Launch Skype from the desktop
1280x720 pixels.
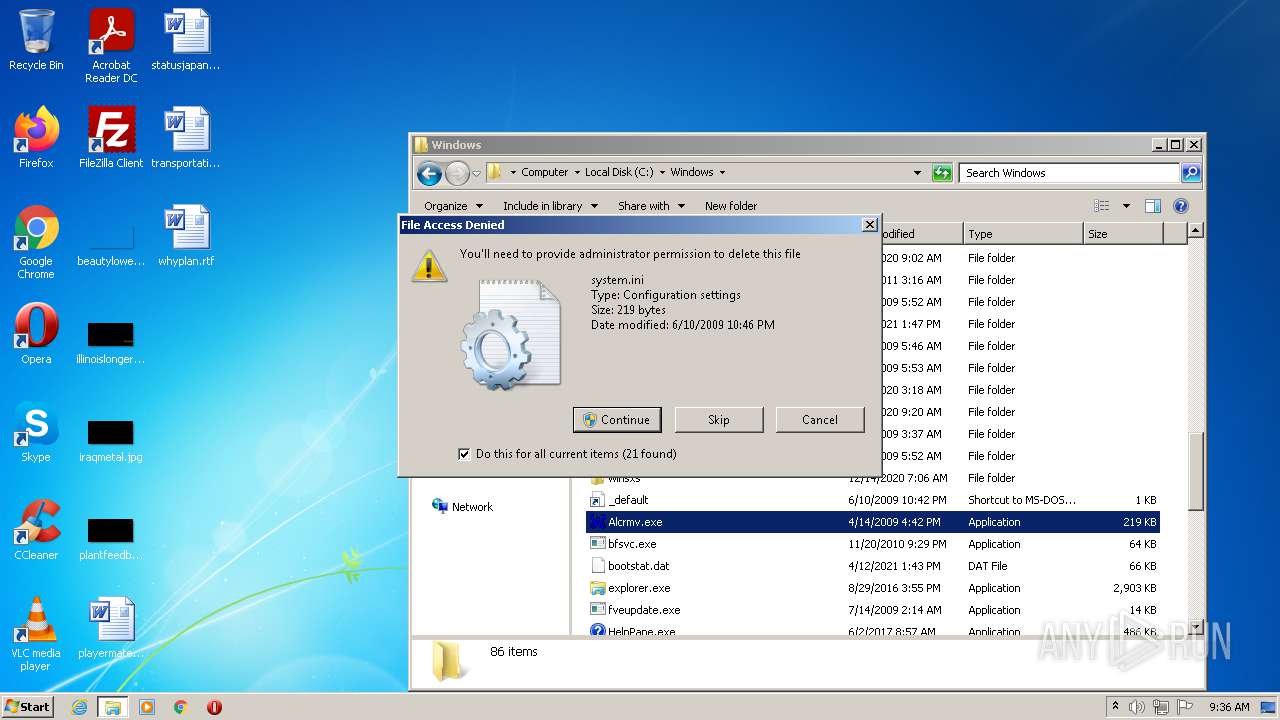(x=36, y=431)
